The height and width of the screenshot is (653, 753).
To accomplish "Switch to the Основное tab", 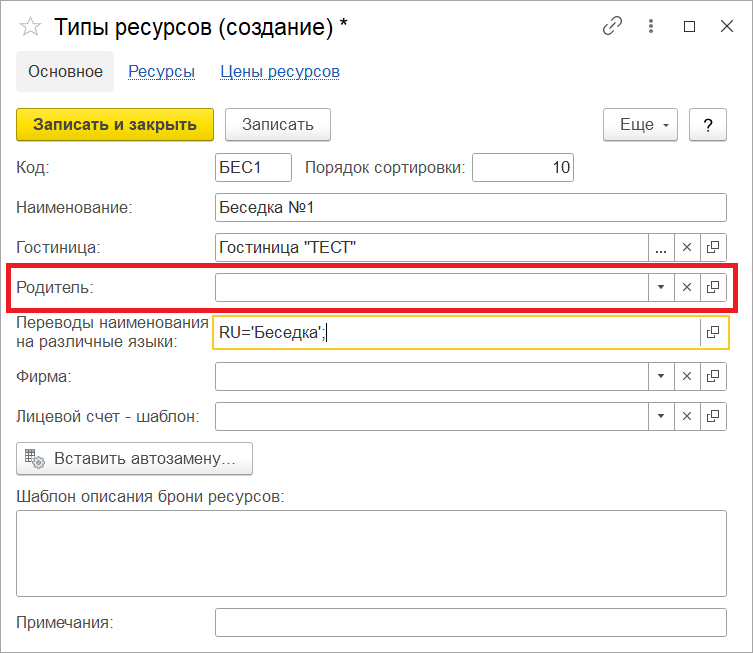I will click(65, 72).
